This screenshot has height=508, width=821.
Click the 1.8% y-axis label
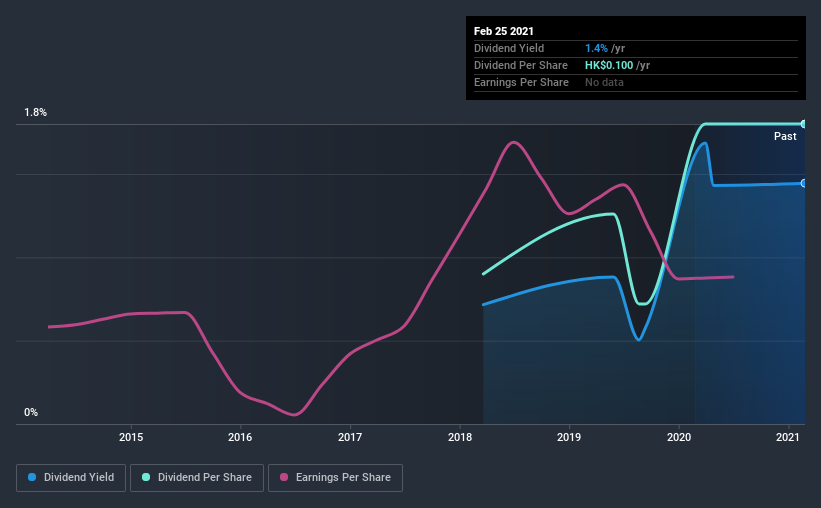[36, 113]
